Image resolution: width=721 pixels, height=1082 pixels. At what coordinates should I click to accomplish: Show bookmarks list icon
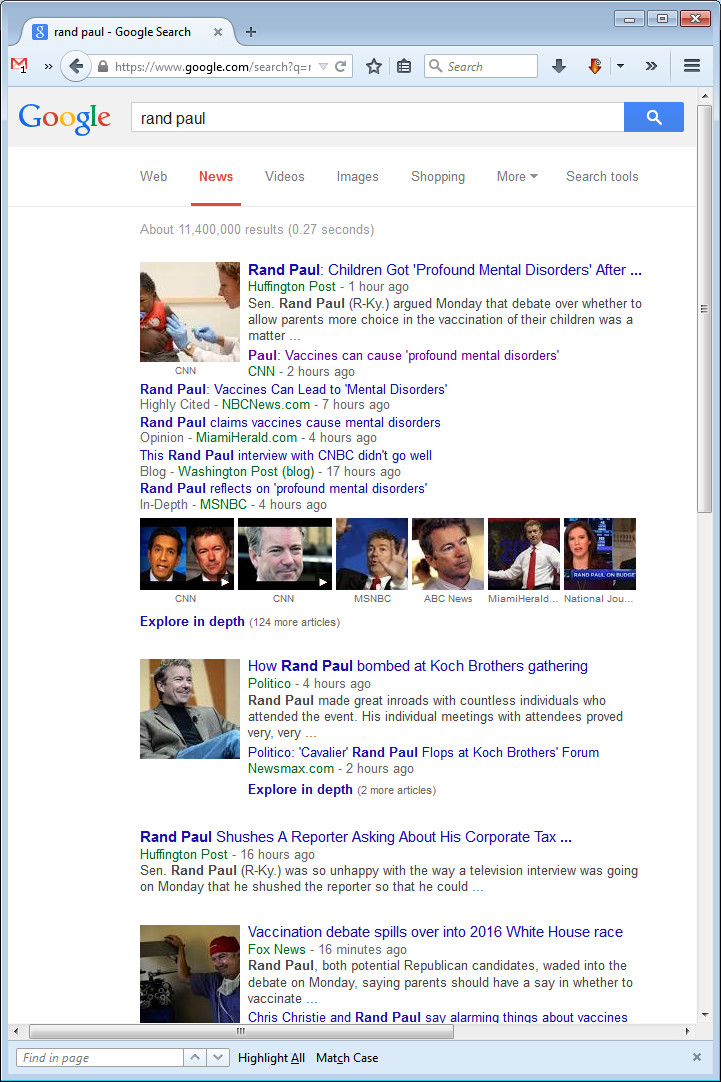tap(404, 66)
